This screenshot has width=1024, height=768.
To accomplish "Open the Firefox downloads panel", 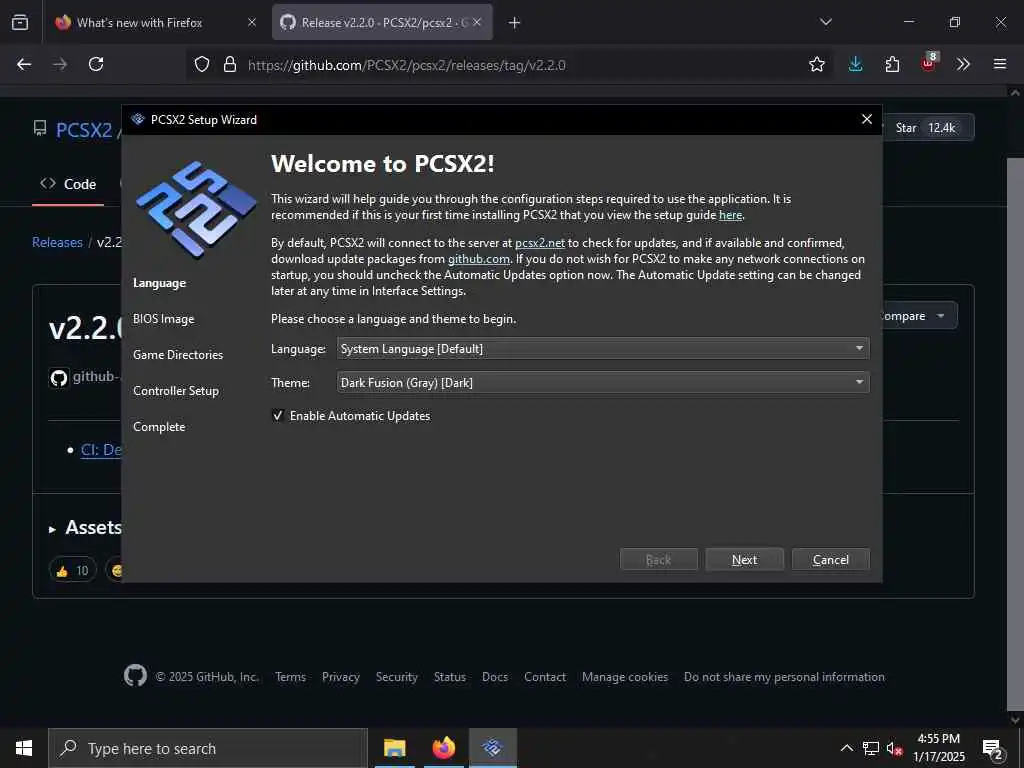I will [856, 64].
